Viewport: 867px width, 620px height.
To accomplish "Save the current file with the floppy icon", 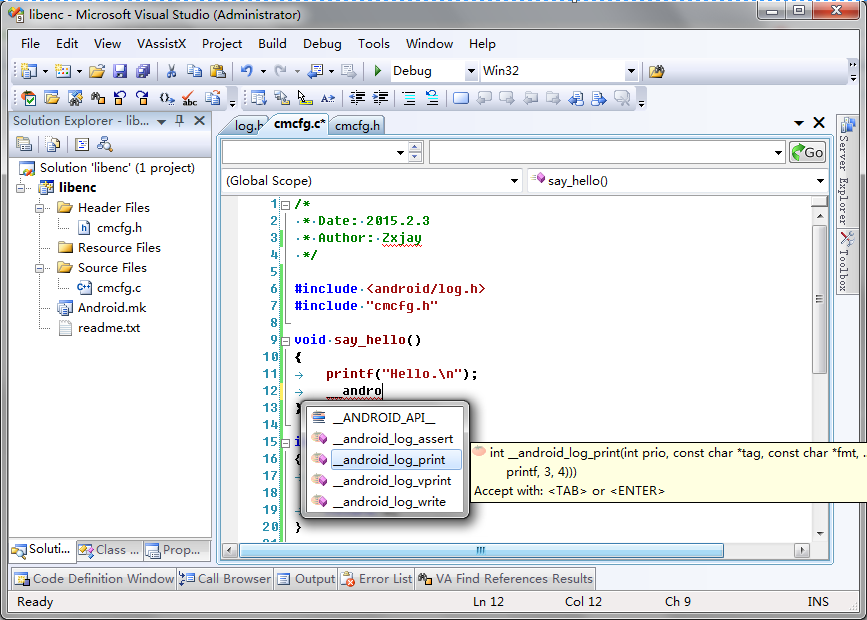I will point(120,71).
